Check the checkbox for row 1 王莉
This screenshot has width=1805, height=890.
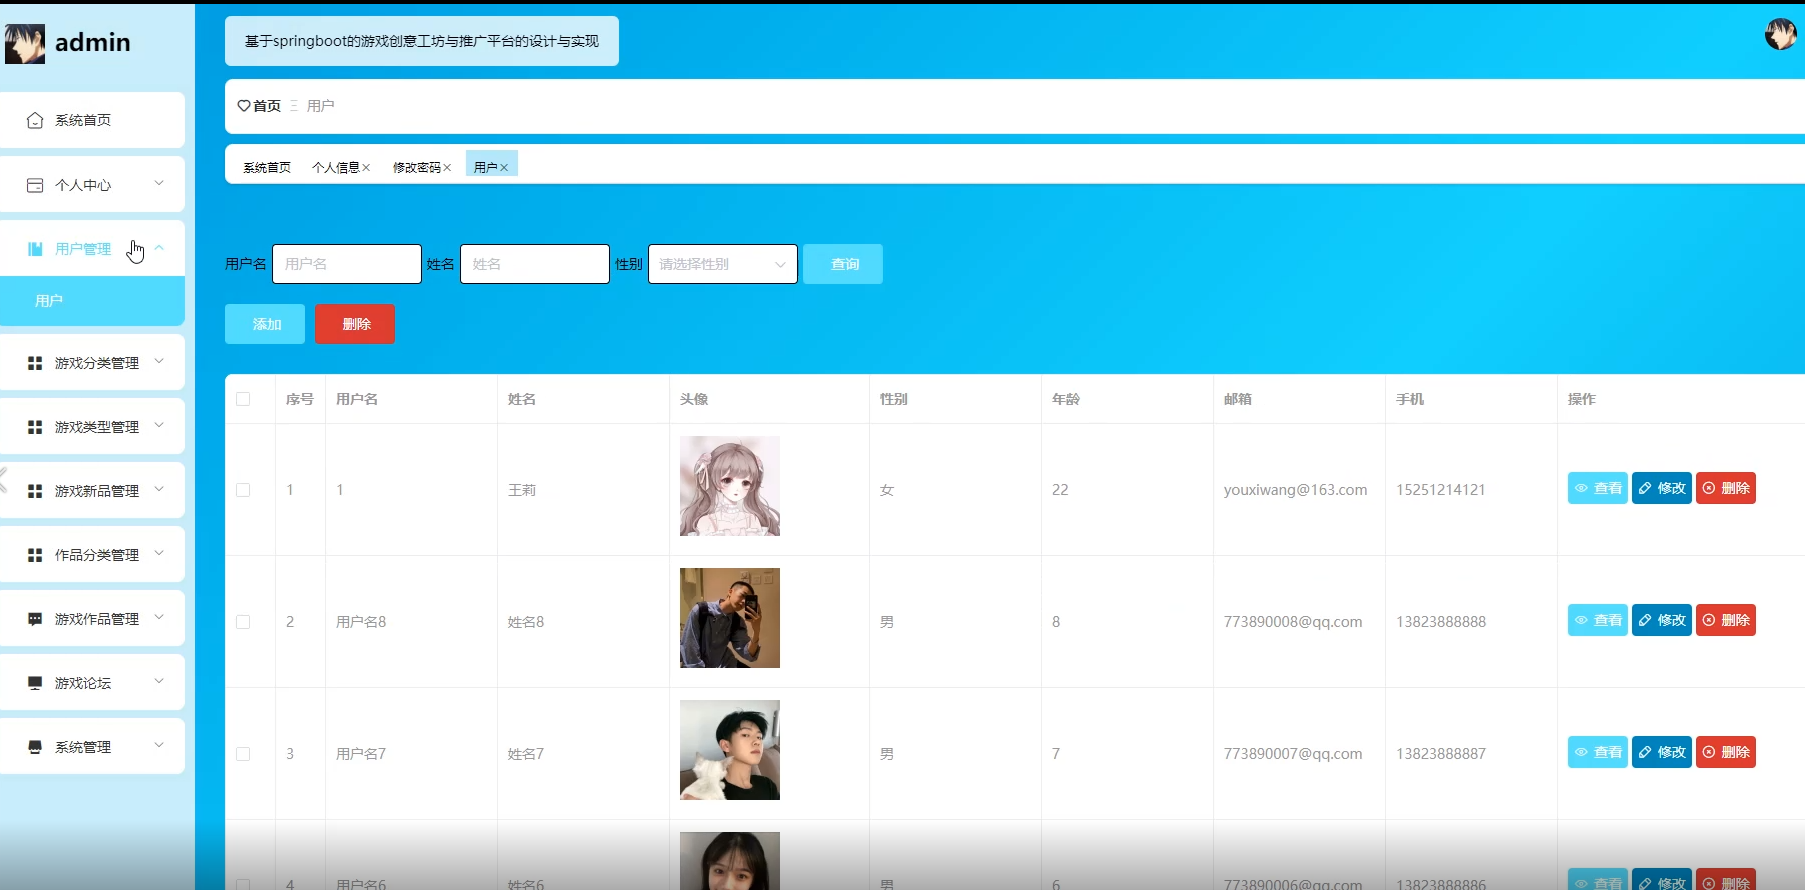click(243, 490)
